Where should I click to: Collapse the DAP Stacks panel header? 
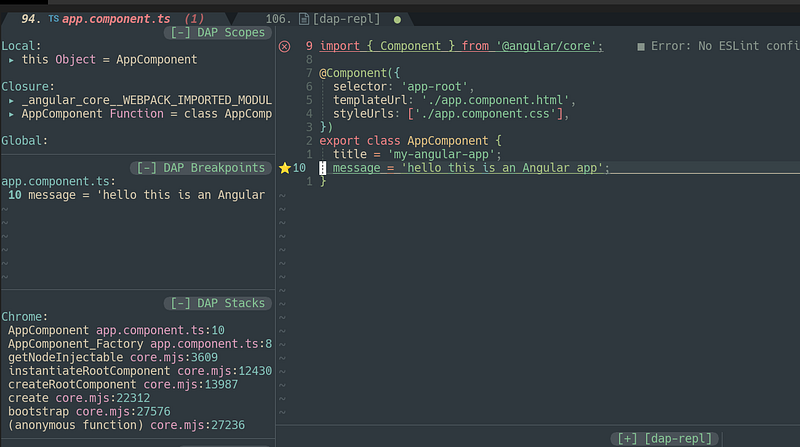point(218,303)
